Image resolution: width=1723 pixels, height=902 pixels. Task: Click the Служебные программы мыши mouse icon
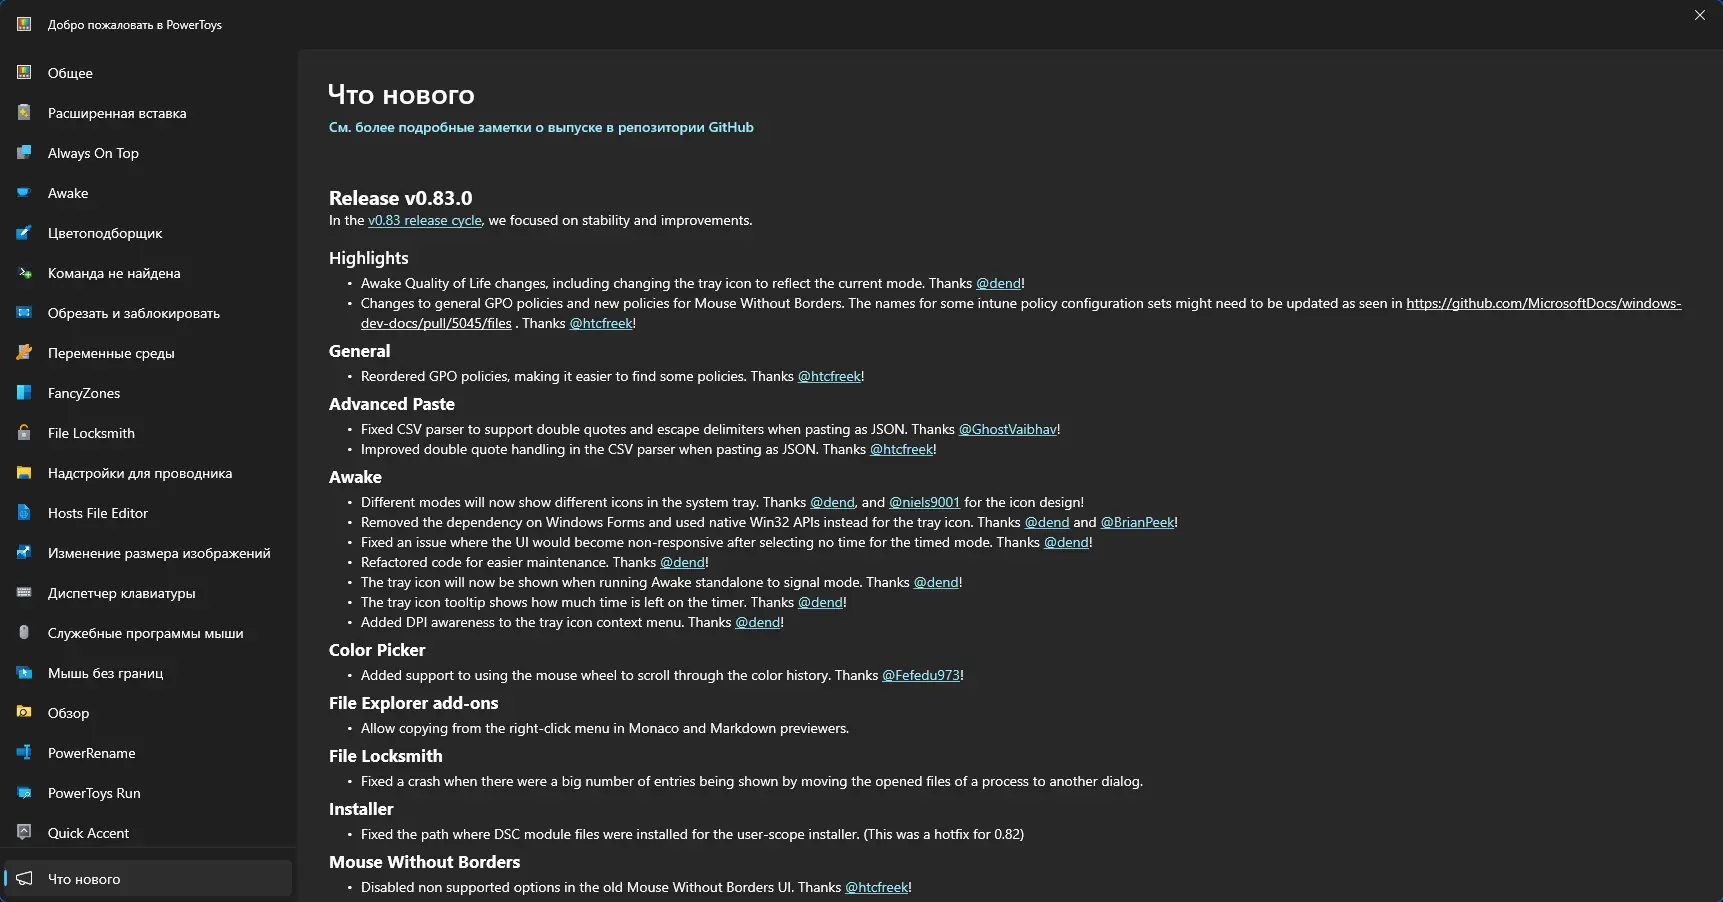24,633
